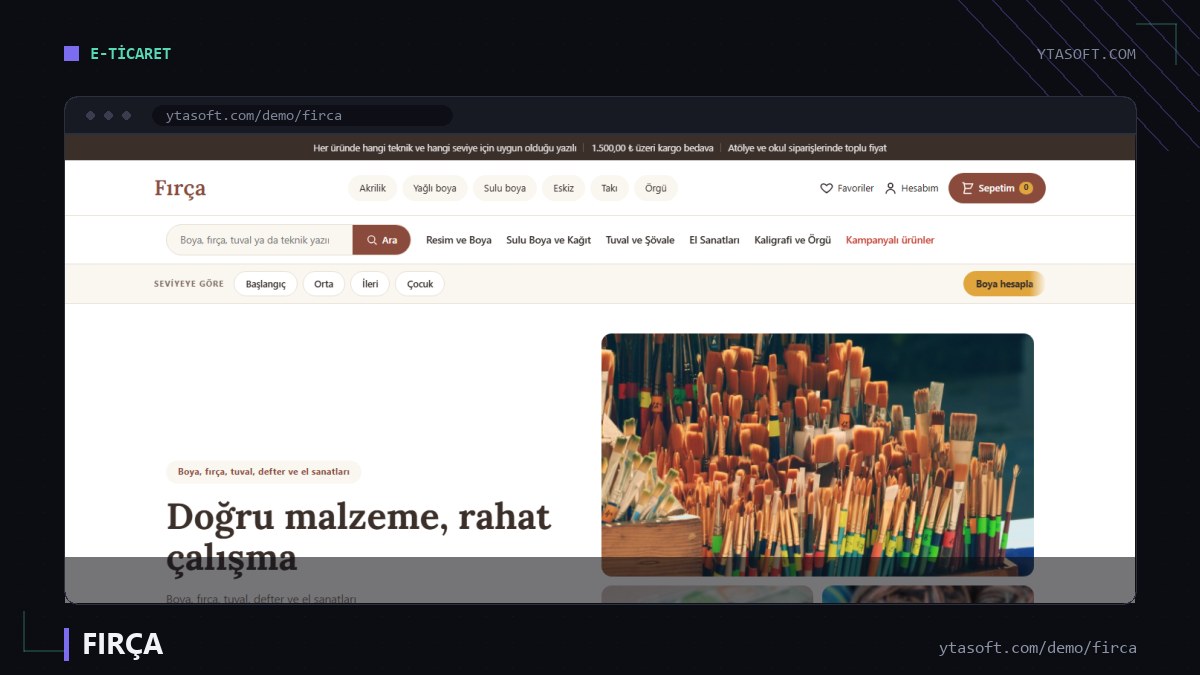The image size is (1200, 675).
Task: Filter by Orta level
Action: click(324, 284)
